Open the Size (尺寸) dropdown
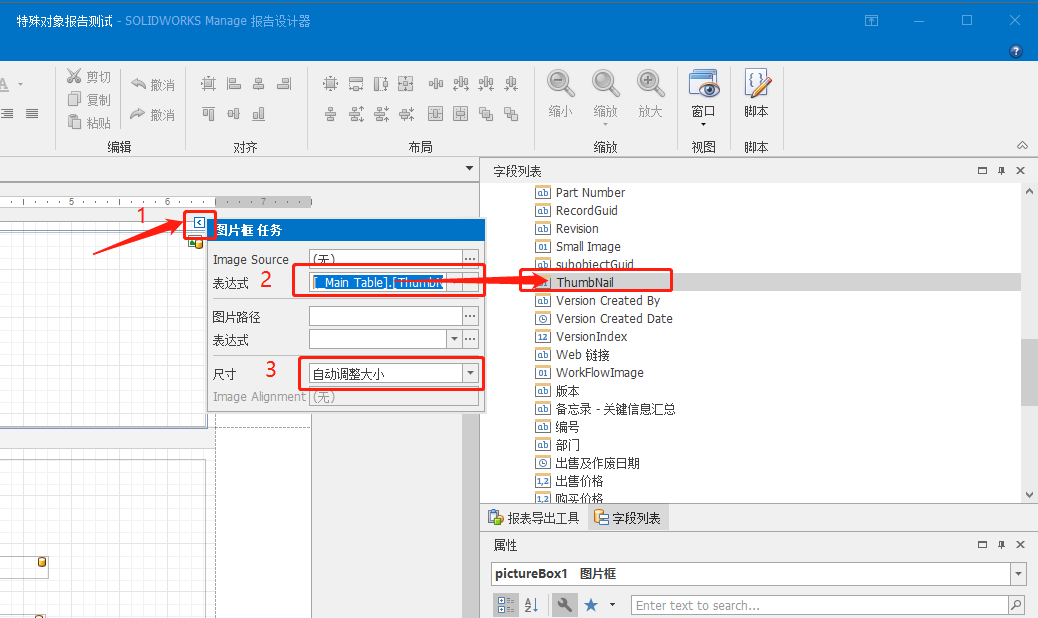 470,374
